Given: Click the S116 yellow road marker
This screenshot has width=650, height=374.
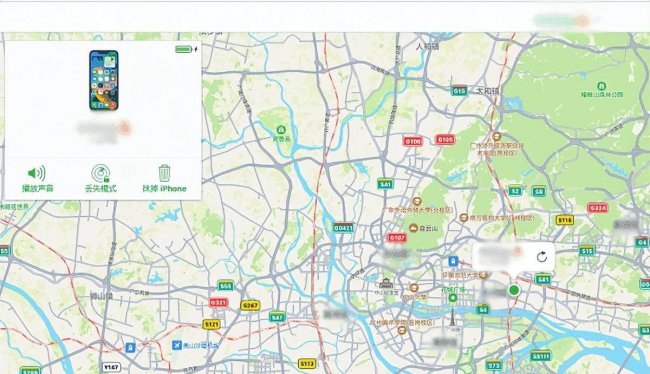Looking at the screenshot, I should point(565,220).
